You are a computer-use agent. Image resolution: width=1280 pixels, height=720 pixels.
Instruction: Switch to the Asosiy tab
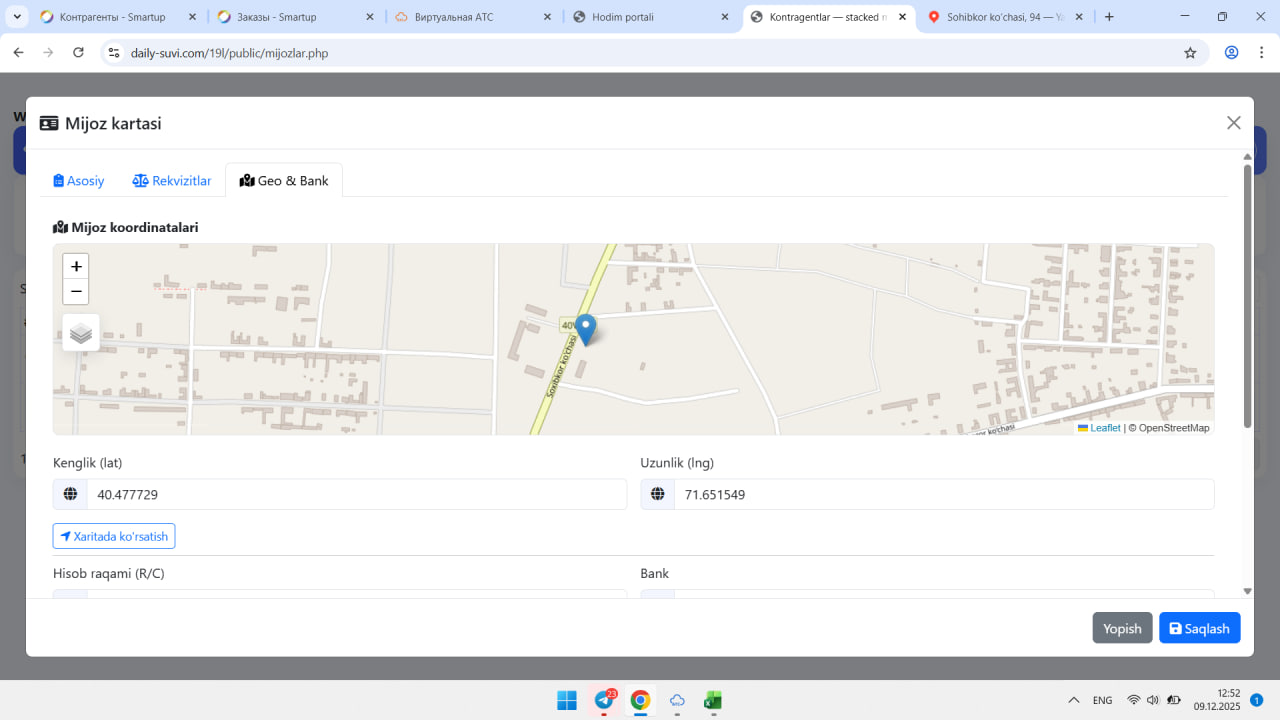point(79,181)
